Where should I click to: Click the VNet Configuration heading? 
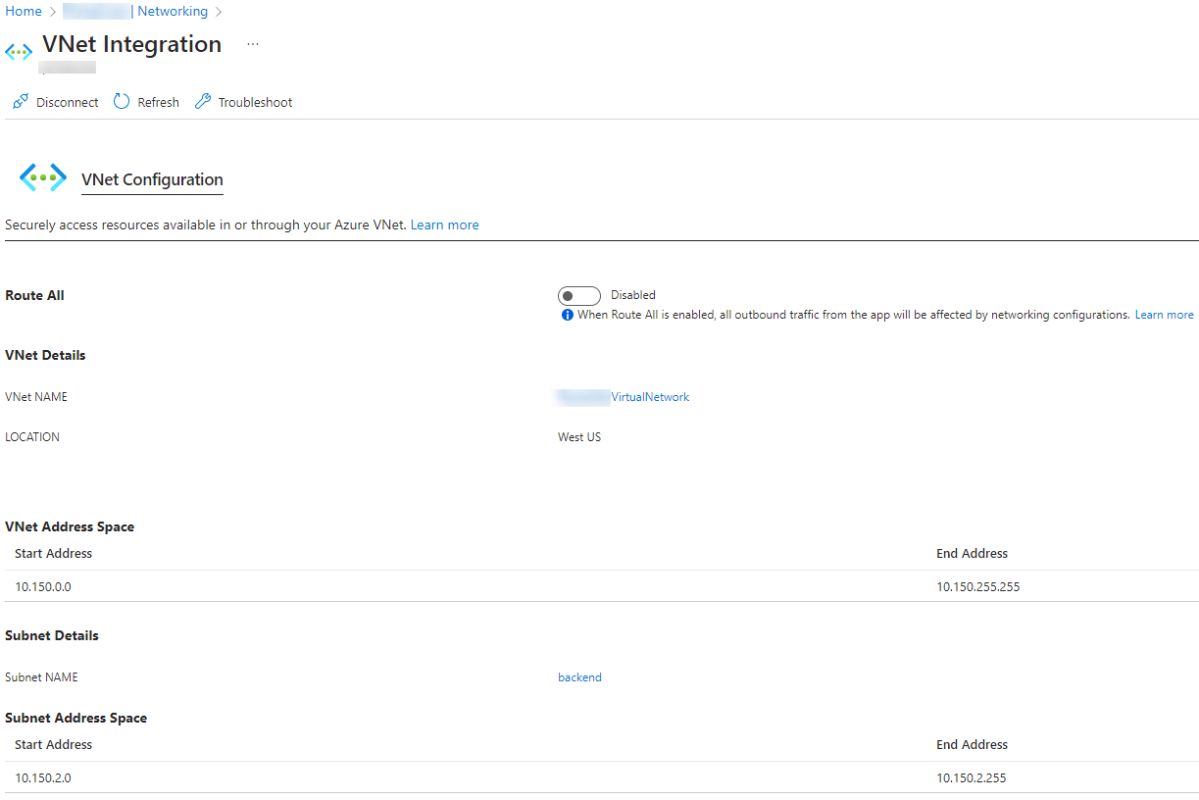click(x=152, y=180)
